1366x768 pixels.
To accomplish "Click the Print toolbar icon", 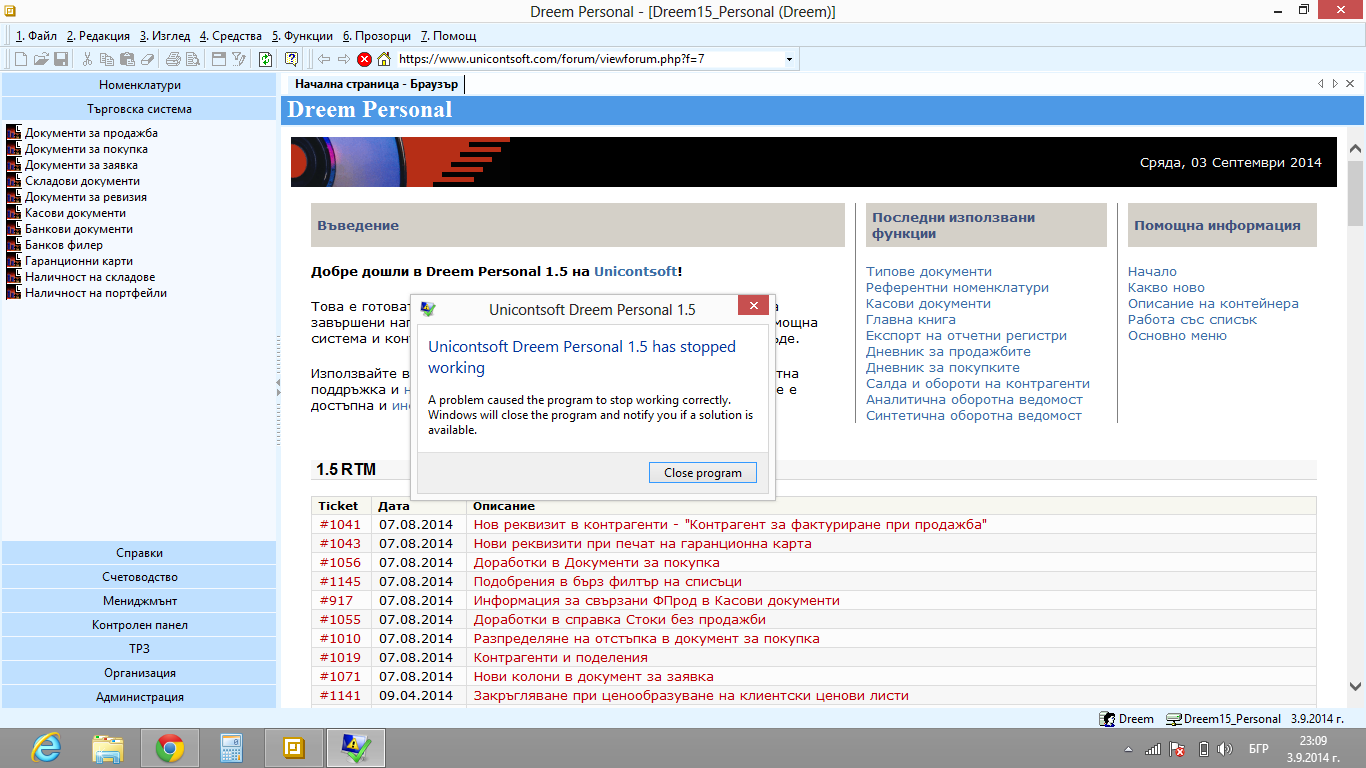I will pos(173,59).
